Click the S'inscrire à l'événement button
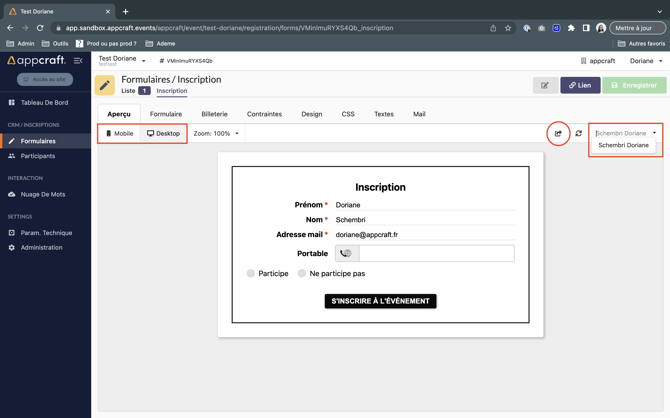This screenshot has width=670, height=418. tap(380, 301)
